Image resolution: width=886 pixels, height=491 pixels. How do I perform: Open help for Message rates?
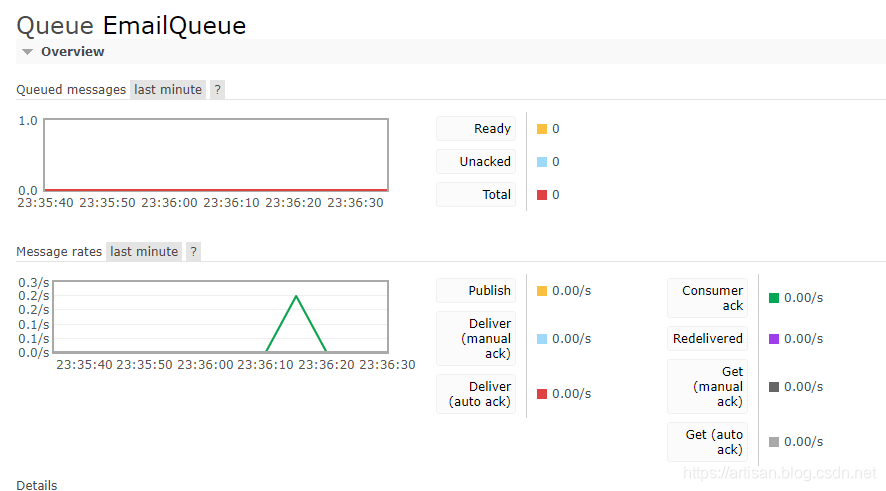coord(194,252)
